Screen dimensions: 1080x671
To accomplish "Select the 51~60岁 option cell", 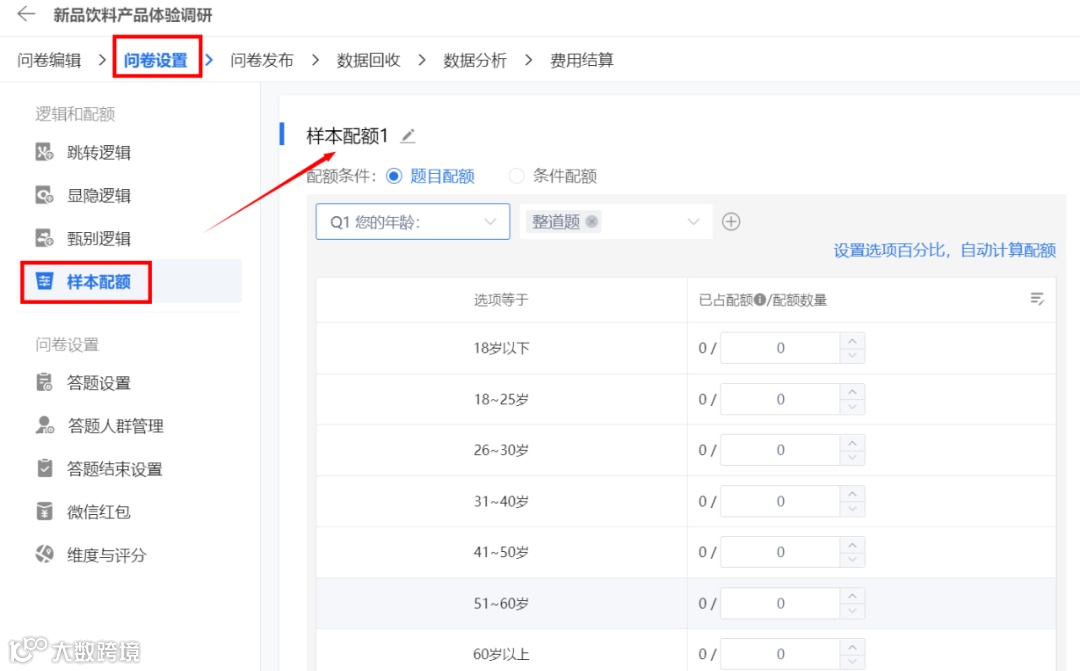I will click(501, 603).
